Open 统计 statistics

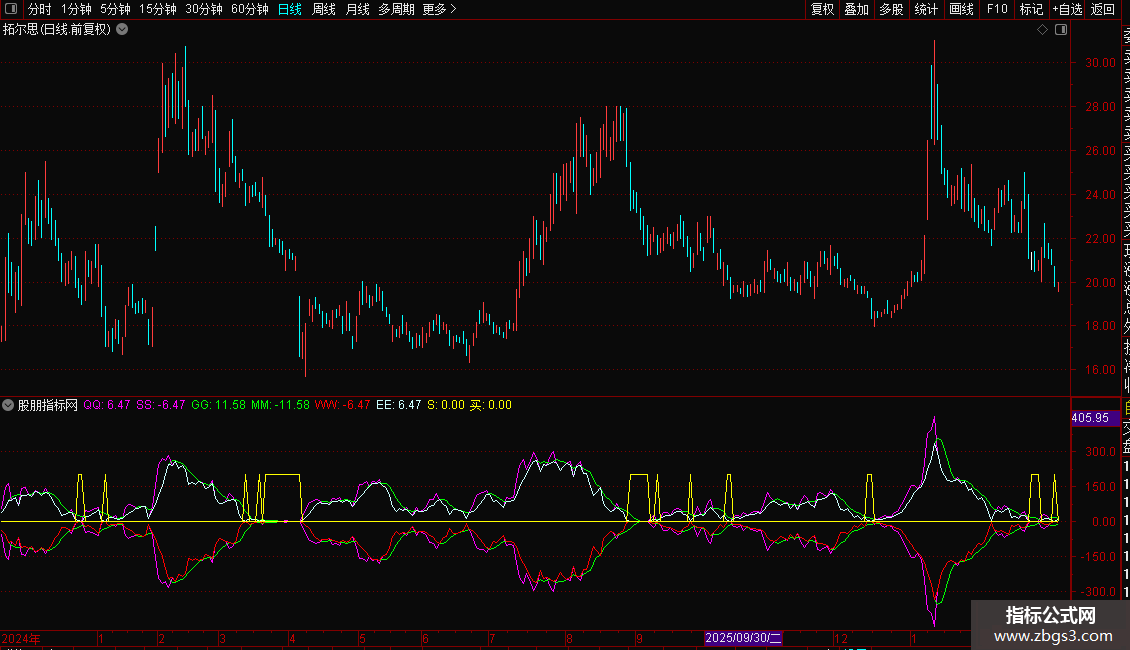(x=926, y=9)
